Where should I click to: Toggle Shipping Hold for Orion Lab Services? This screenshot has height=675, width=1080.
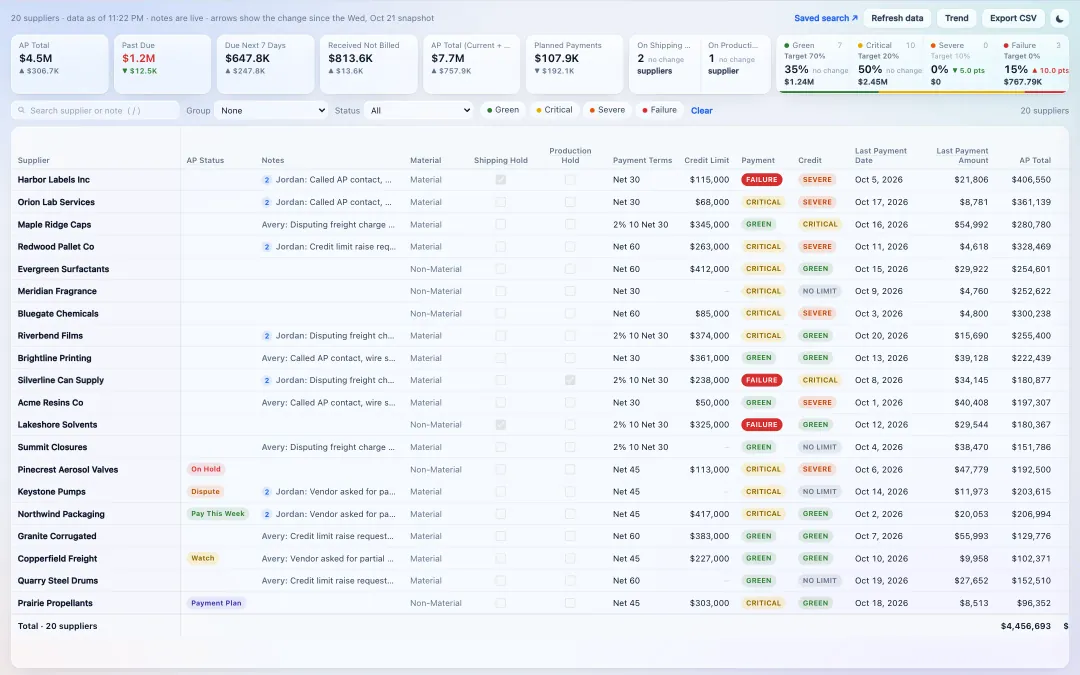click(x=501, y=202)
